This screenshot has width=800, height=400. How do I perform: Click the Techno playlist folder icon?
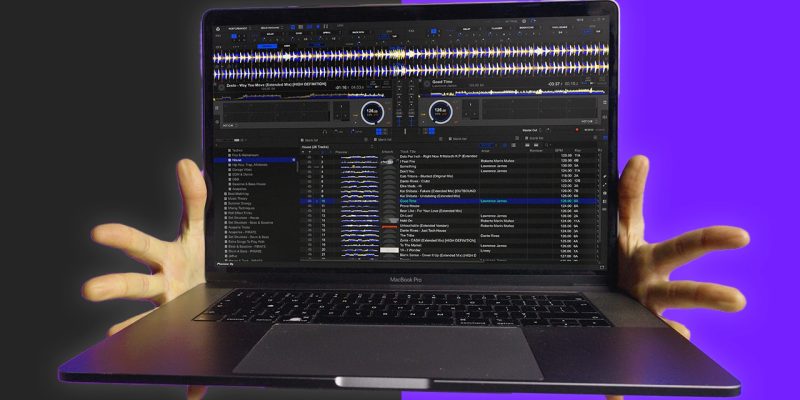226,149
